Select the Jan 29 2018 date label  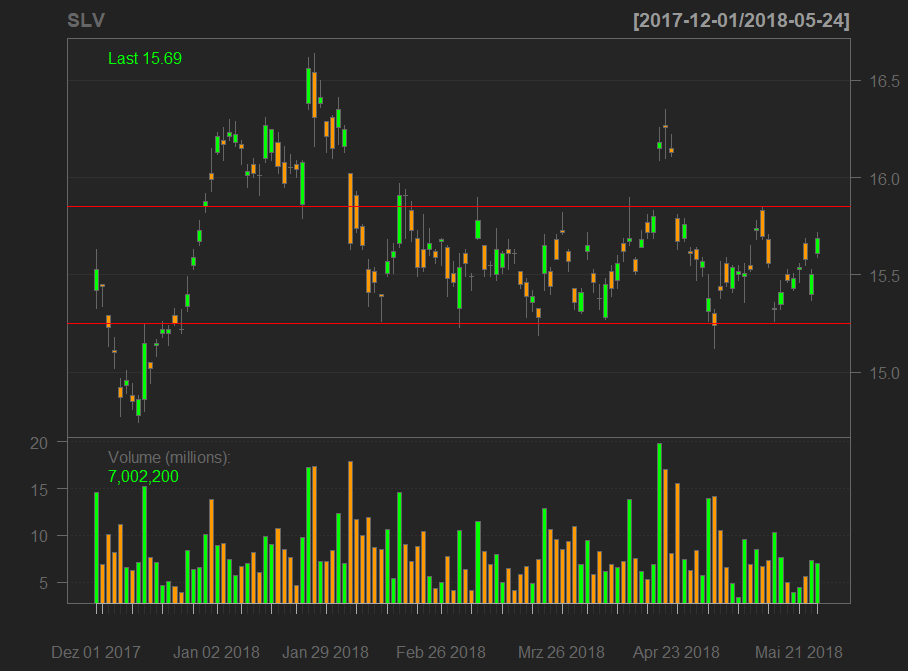(325, 652)
